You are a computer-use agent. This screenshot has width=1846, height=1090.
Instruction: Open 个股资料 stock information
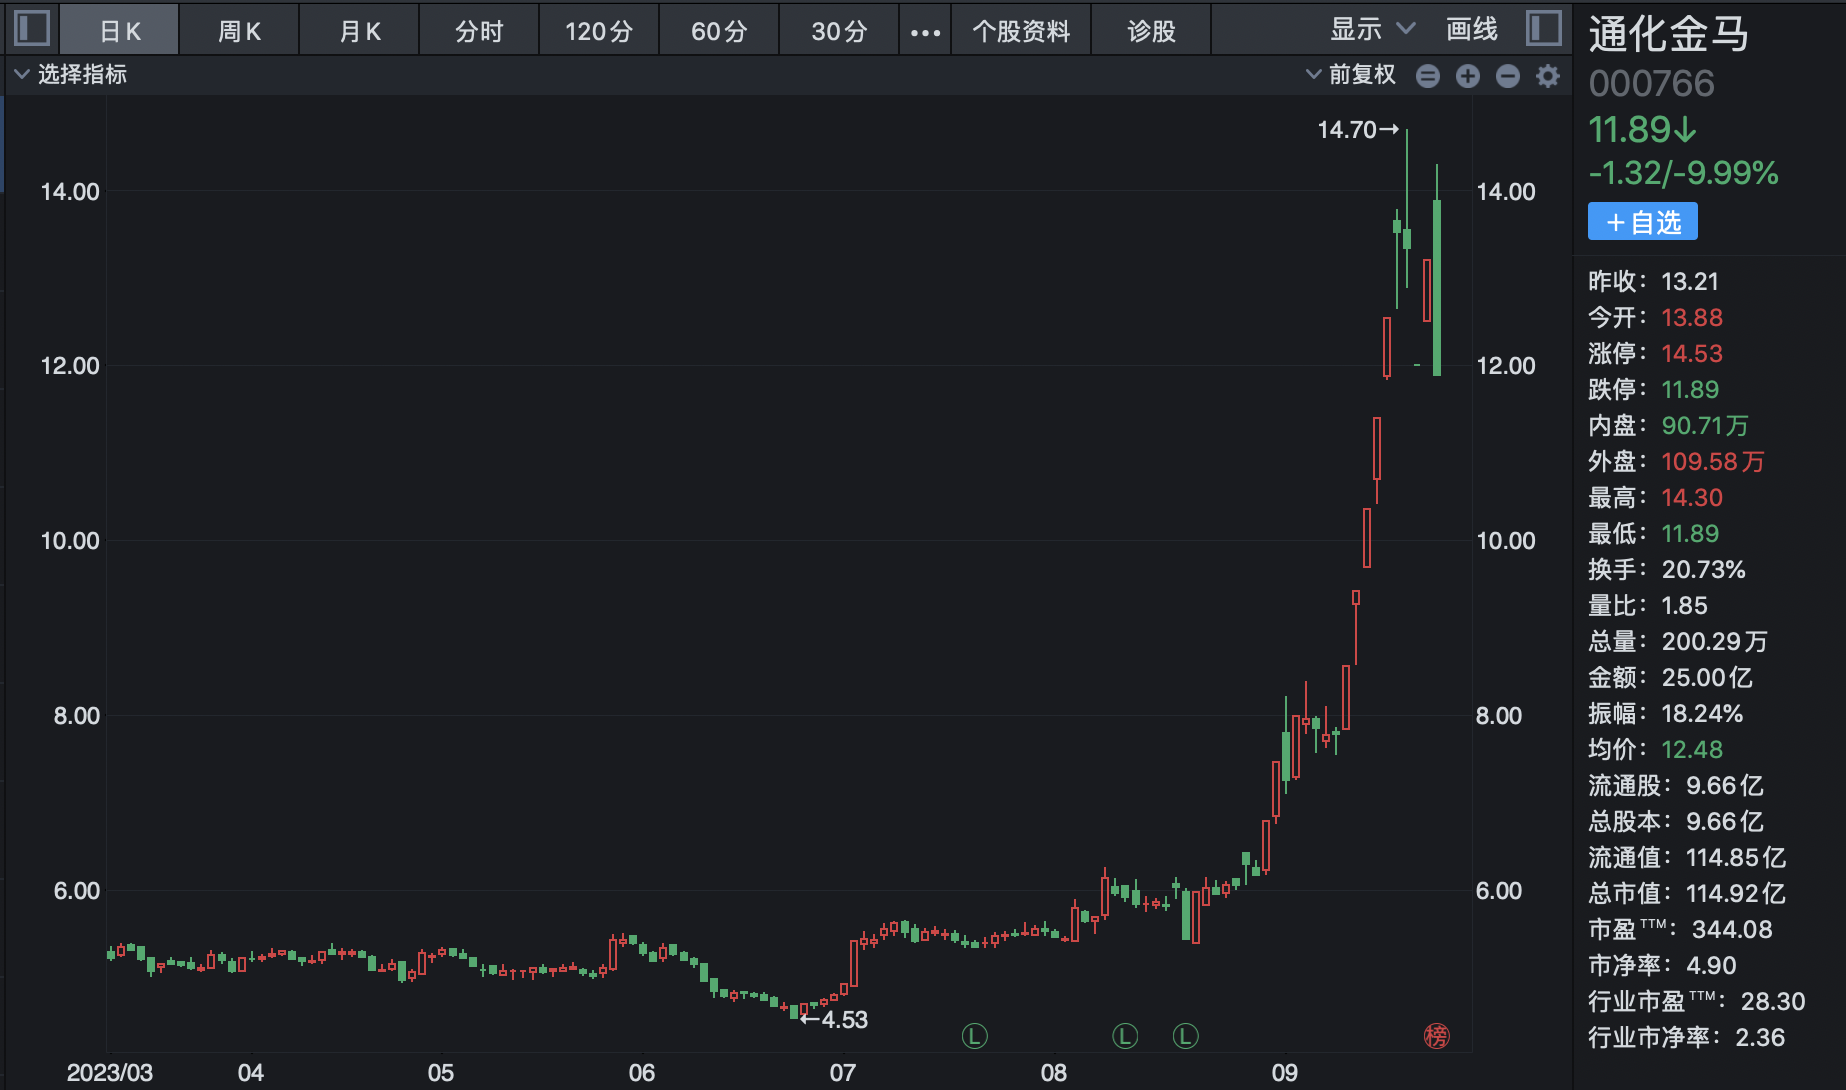coord(1021,30)
